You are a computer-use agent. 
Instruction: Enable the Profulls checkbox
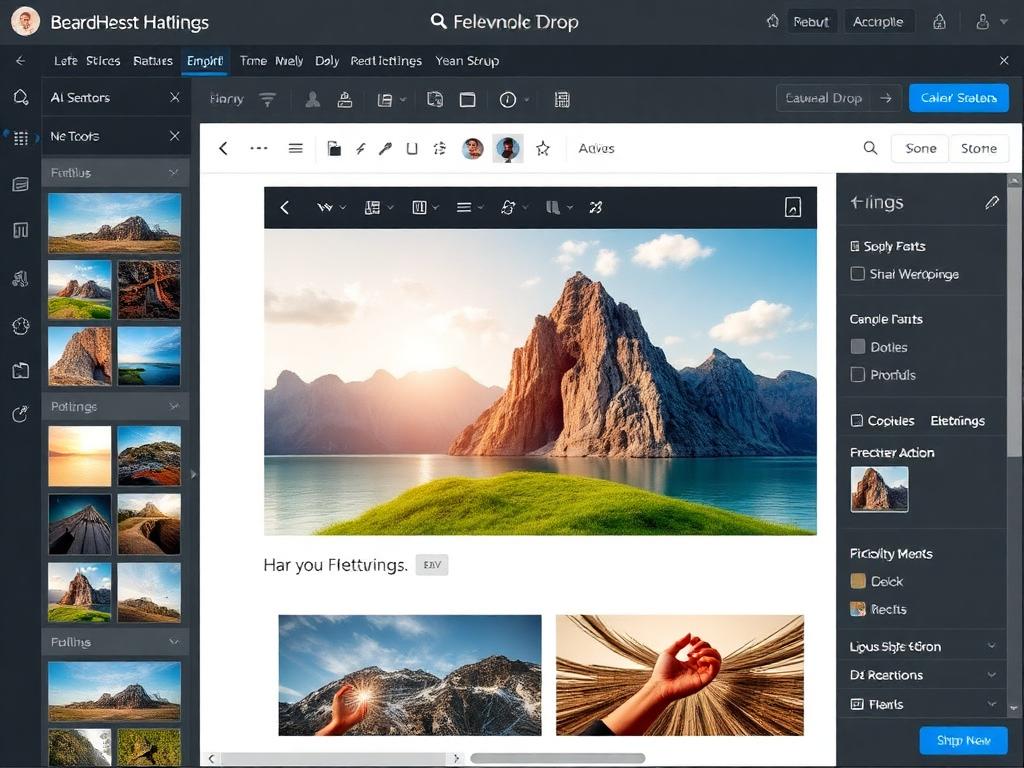tap(858, 374)
